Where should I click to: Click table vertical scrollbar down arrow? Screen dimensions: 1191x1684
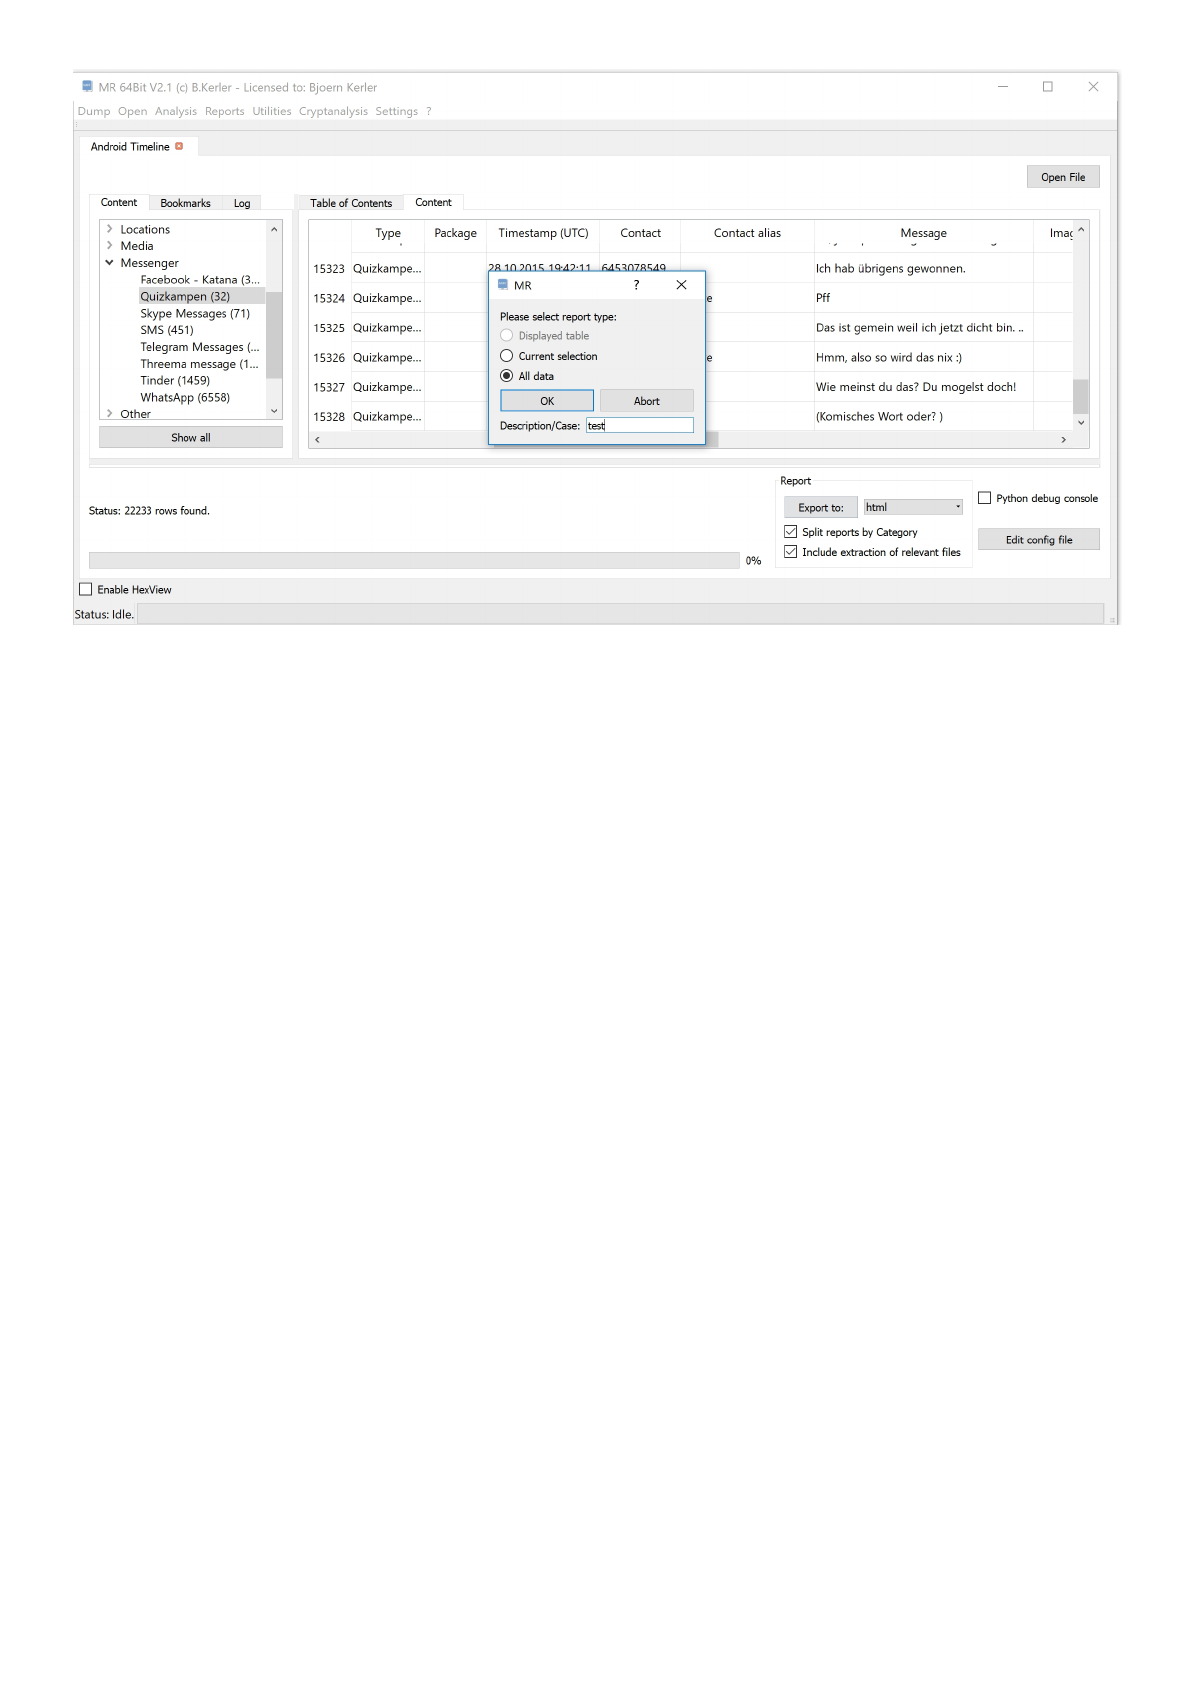click(x=1081, y=423)
